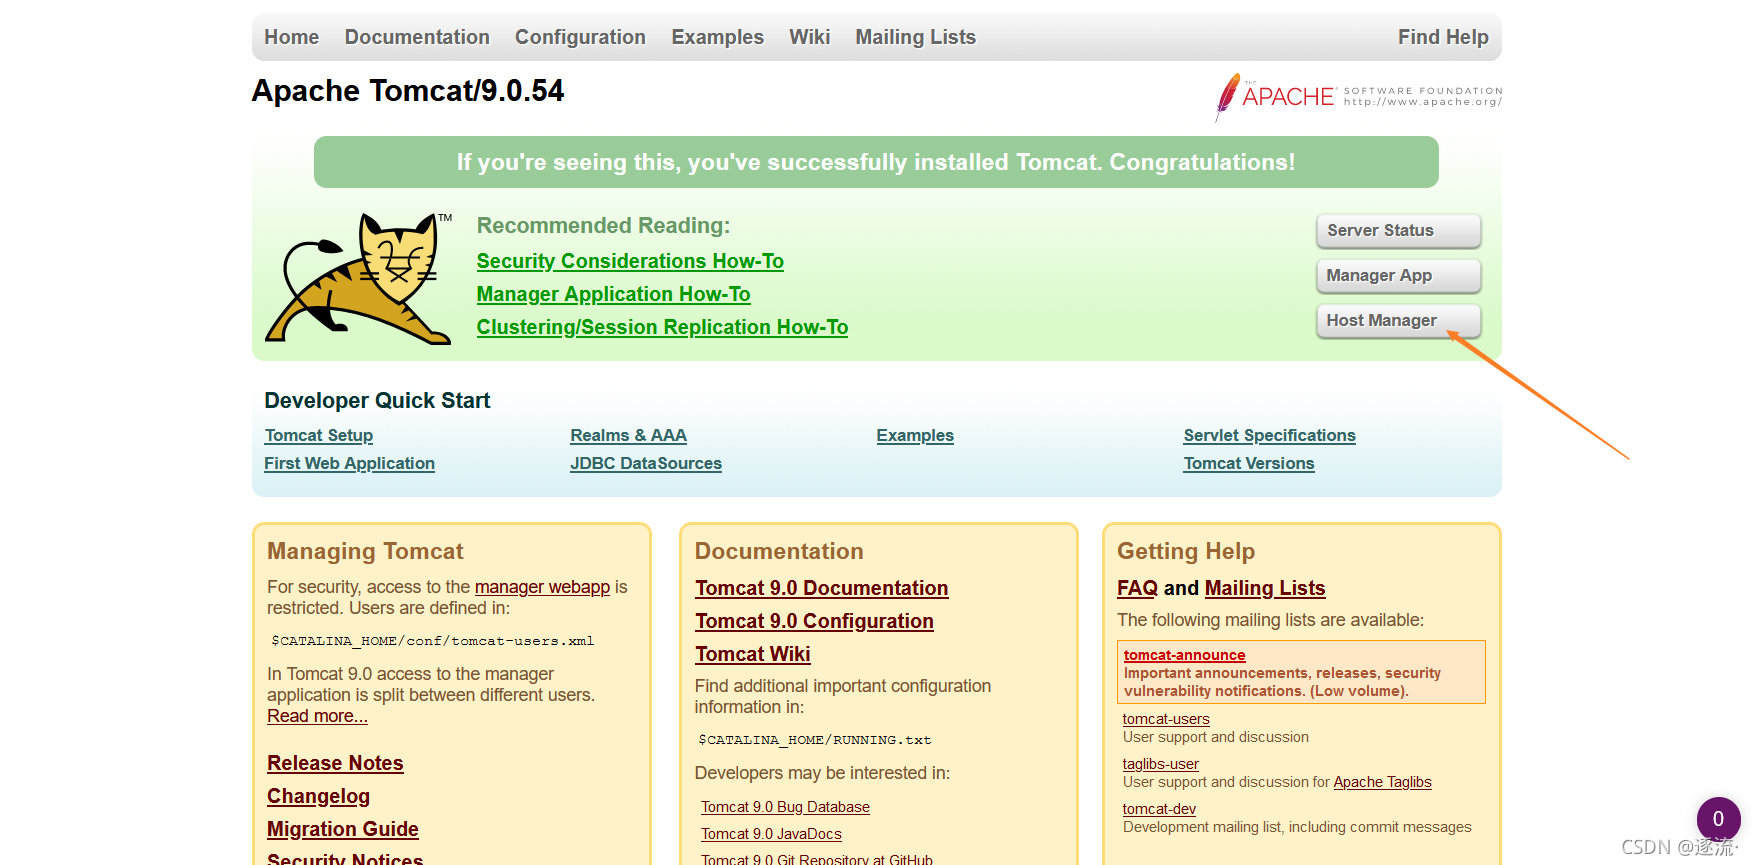The width and height of the screenshot is (1753, 865).
Task: Click the Server Status button
Action: point(1398,231)
